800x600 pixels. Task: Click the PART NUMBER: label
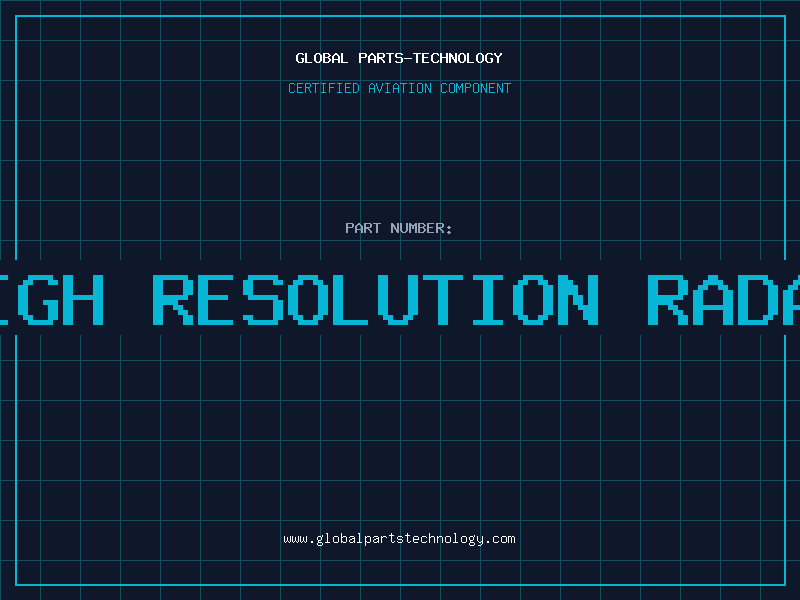point(399,228)
